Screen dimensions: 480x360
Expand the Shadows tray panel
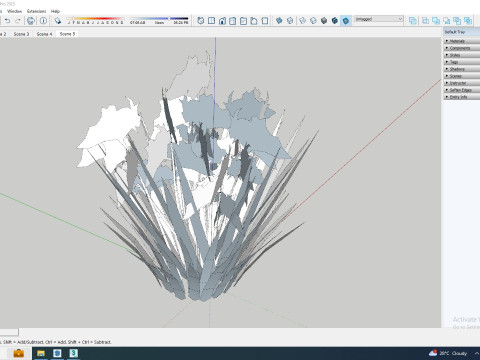pos(462,69)
